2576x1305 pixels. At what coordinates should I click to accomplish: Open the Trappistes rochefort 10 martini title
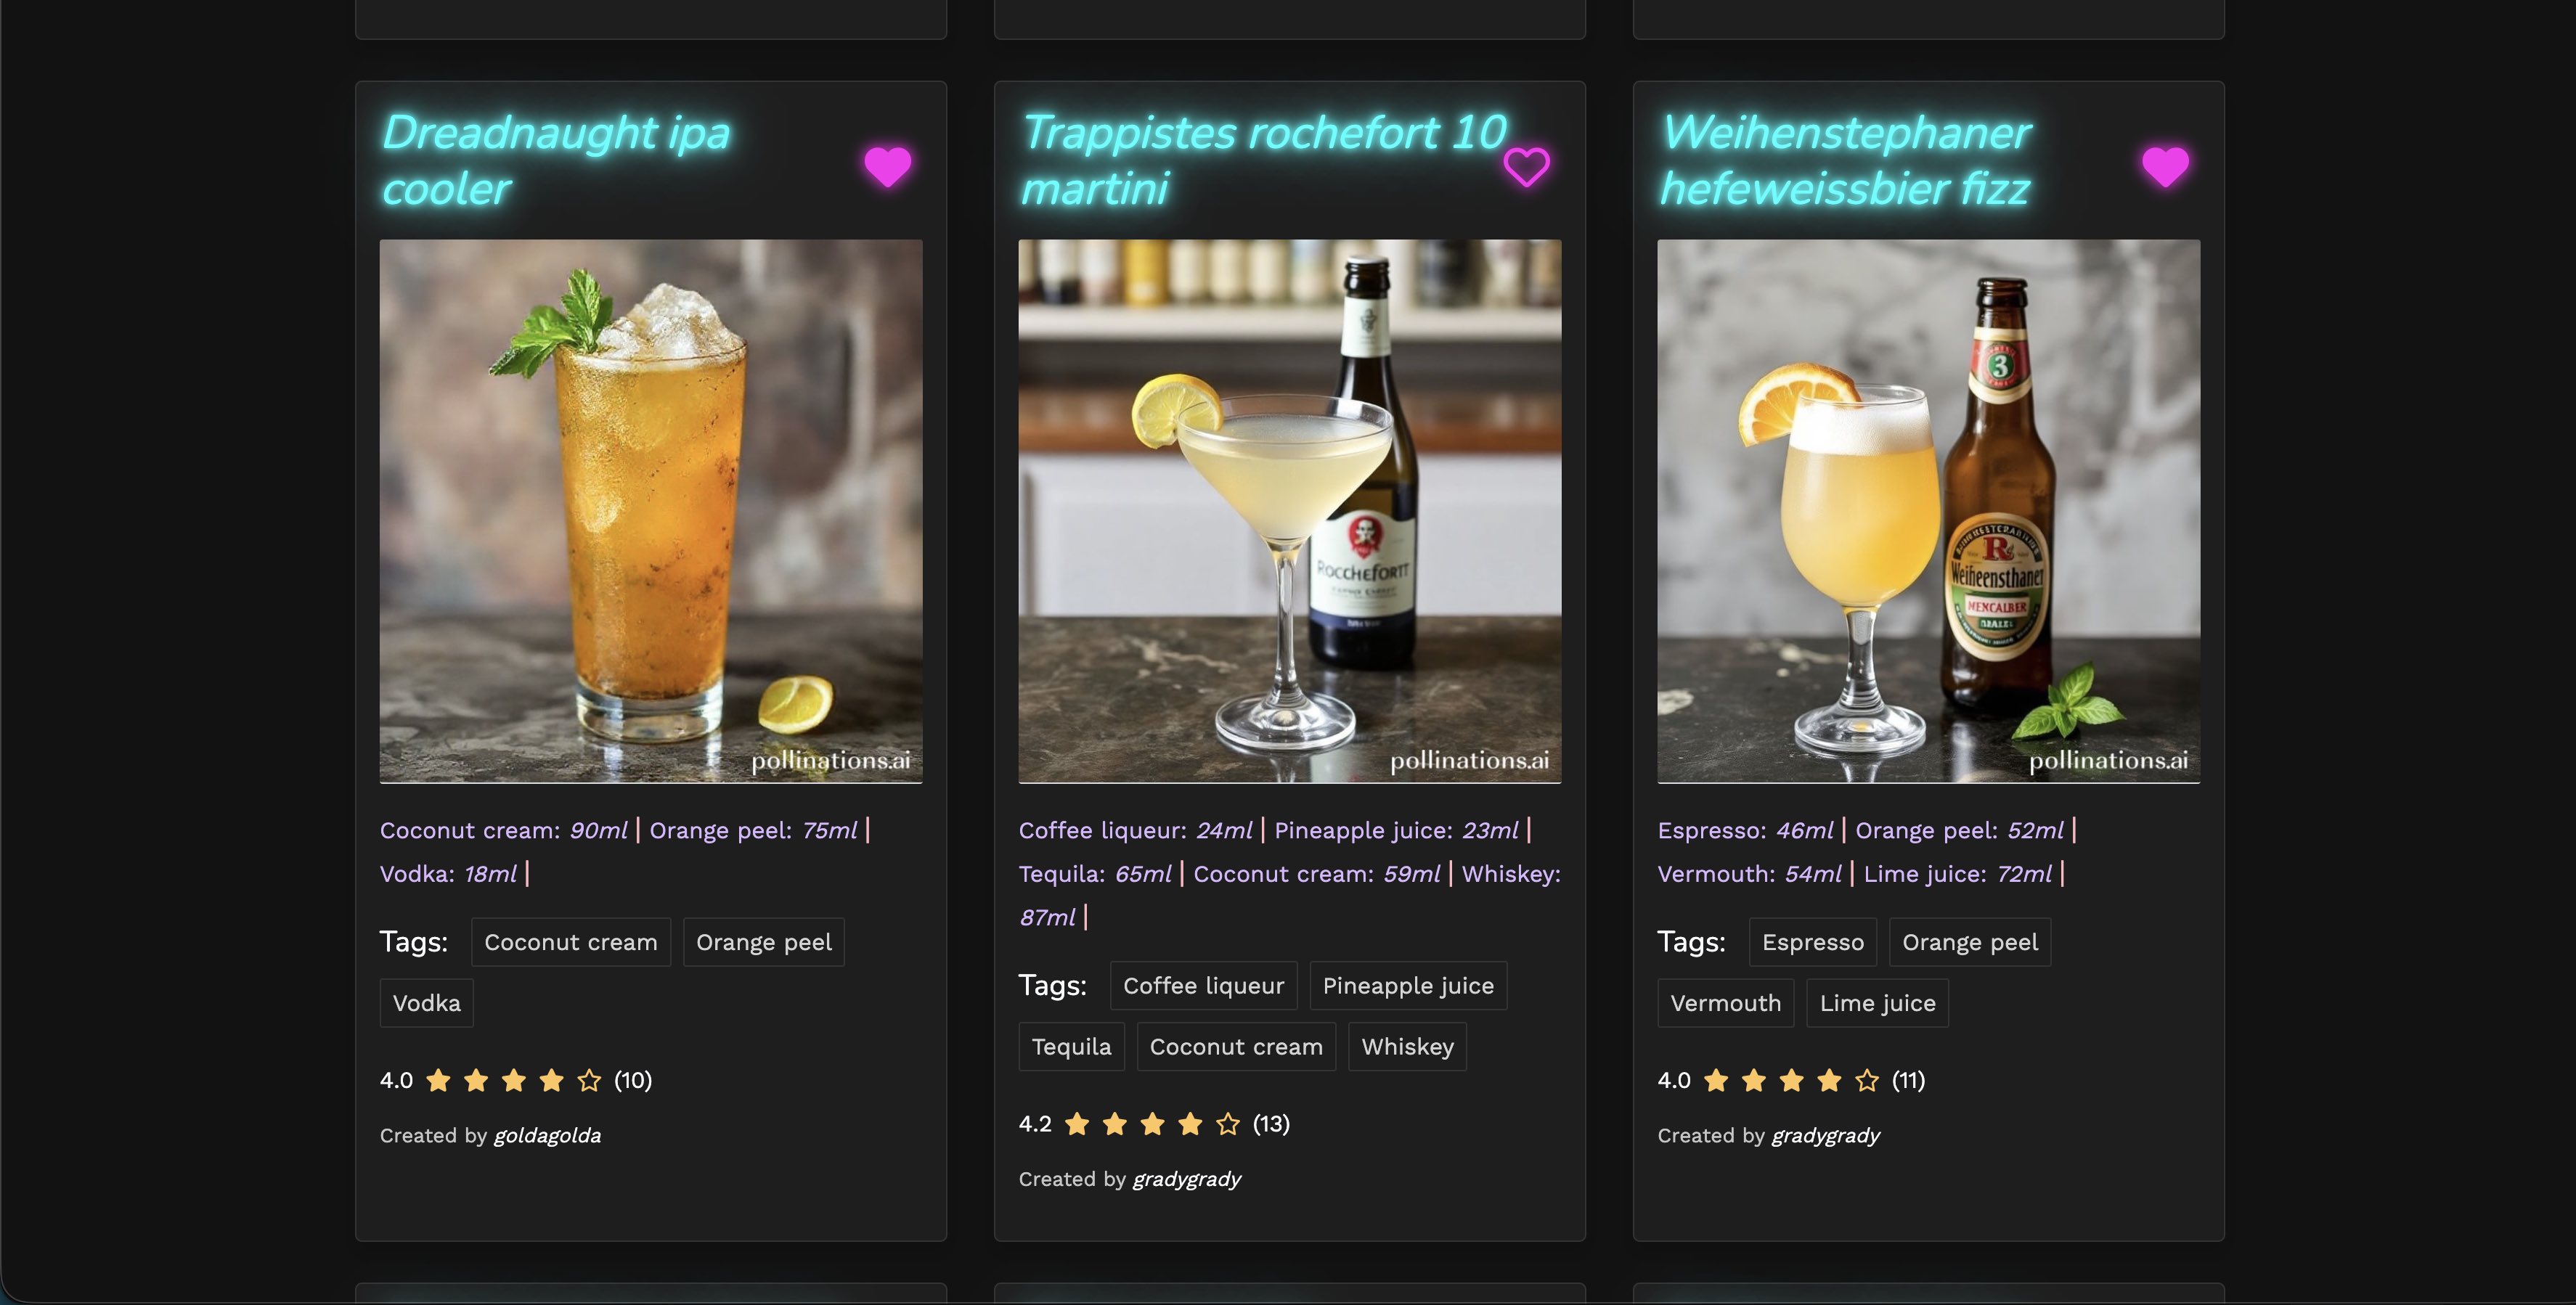[x=1263, y=160]
